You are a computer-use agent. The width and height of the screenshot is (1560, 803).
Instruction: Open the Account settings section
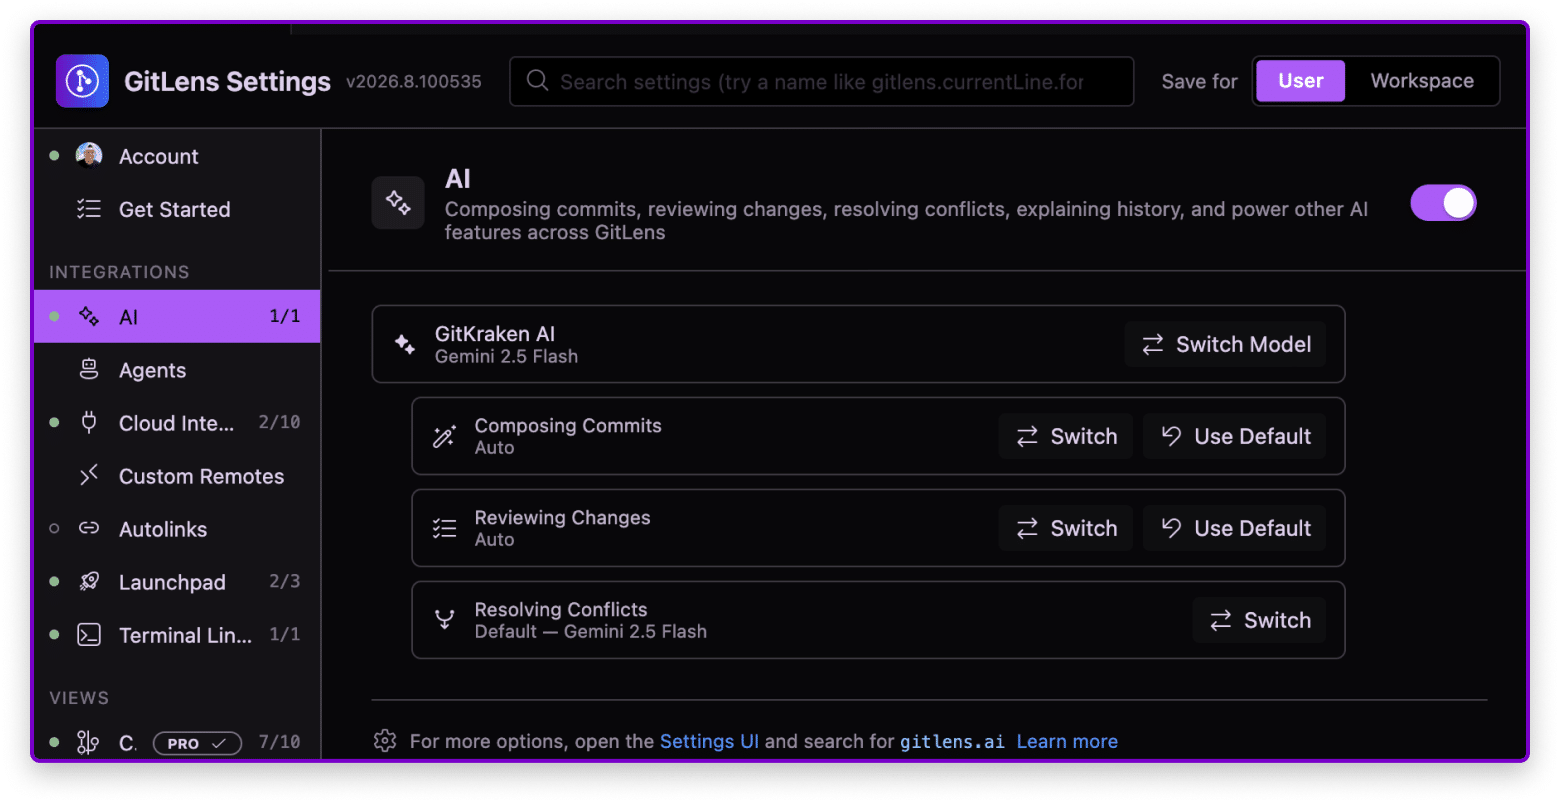click(x=177, y=156)
